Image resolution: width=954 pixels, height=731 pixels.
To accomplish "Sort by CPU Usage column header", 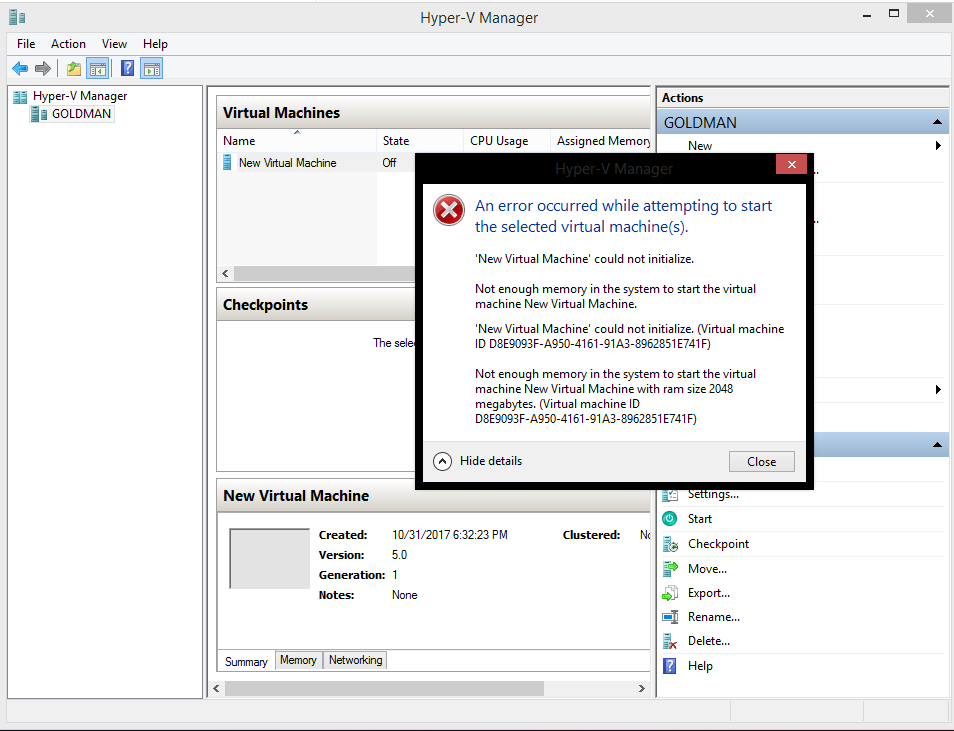I will coord(506,141).
